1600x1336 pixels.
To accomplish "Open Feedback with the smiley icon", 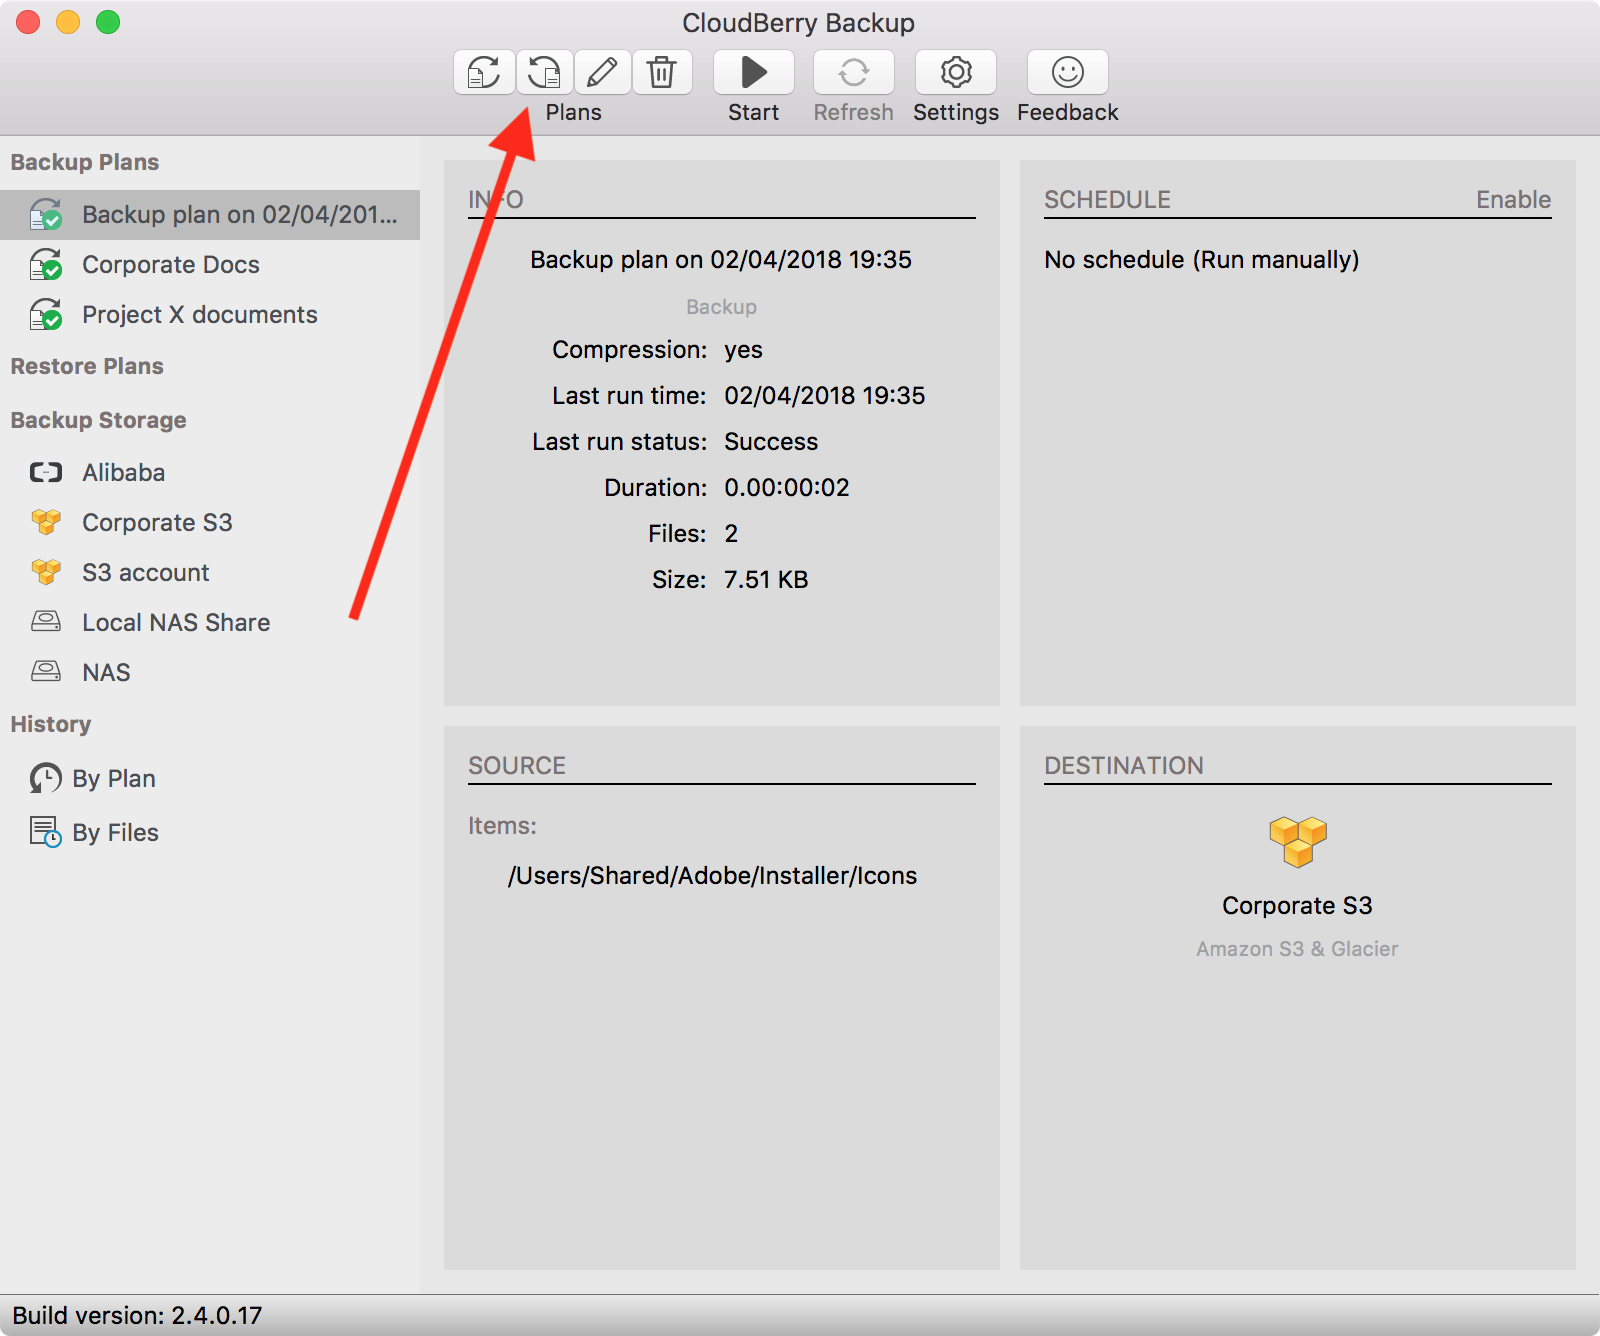I will [1068, 72].
